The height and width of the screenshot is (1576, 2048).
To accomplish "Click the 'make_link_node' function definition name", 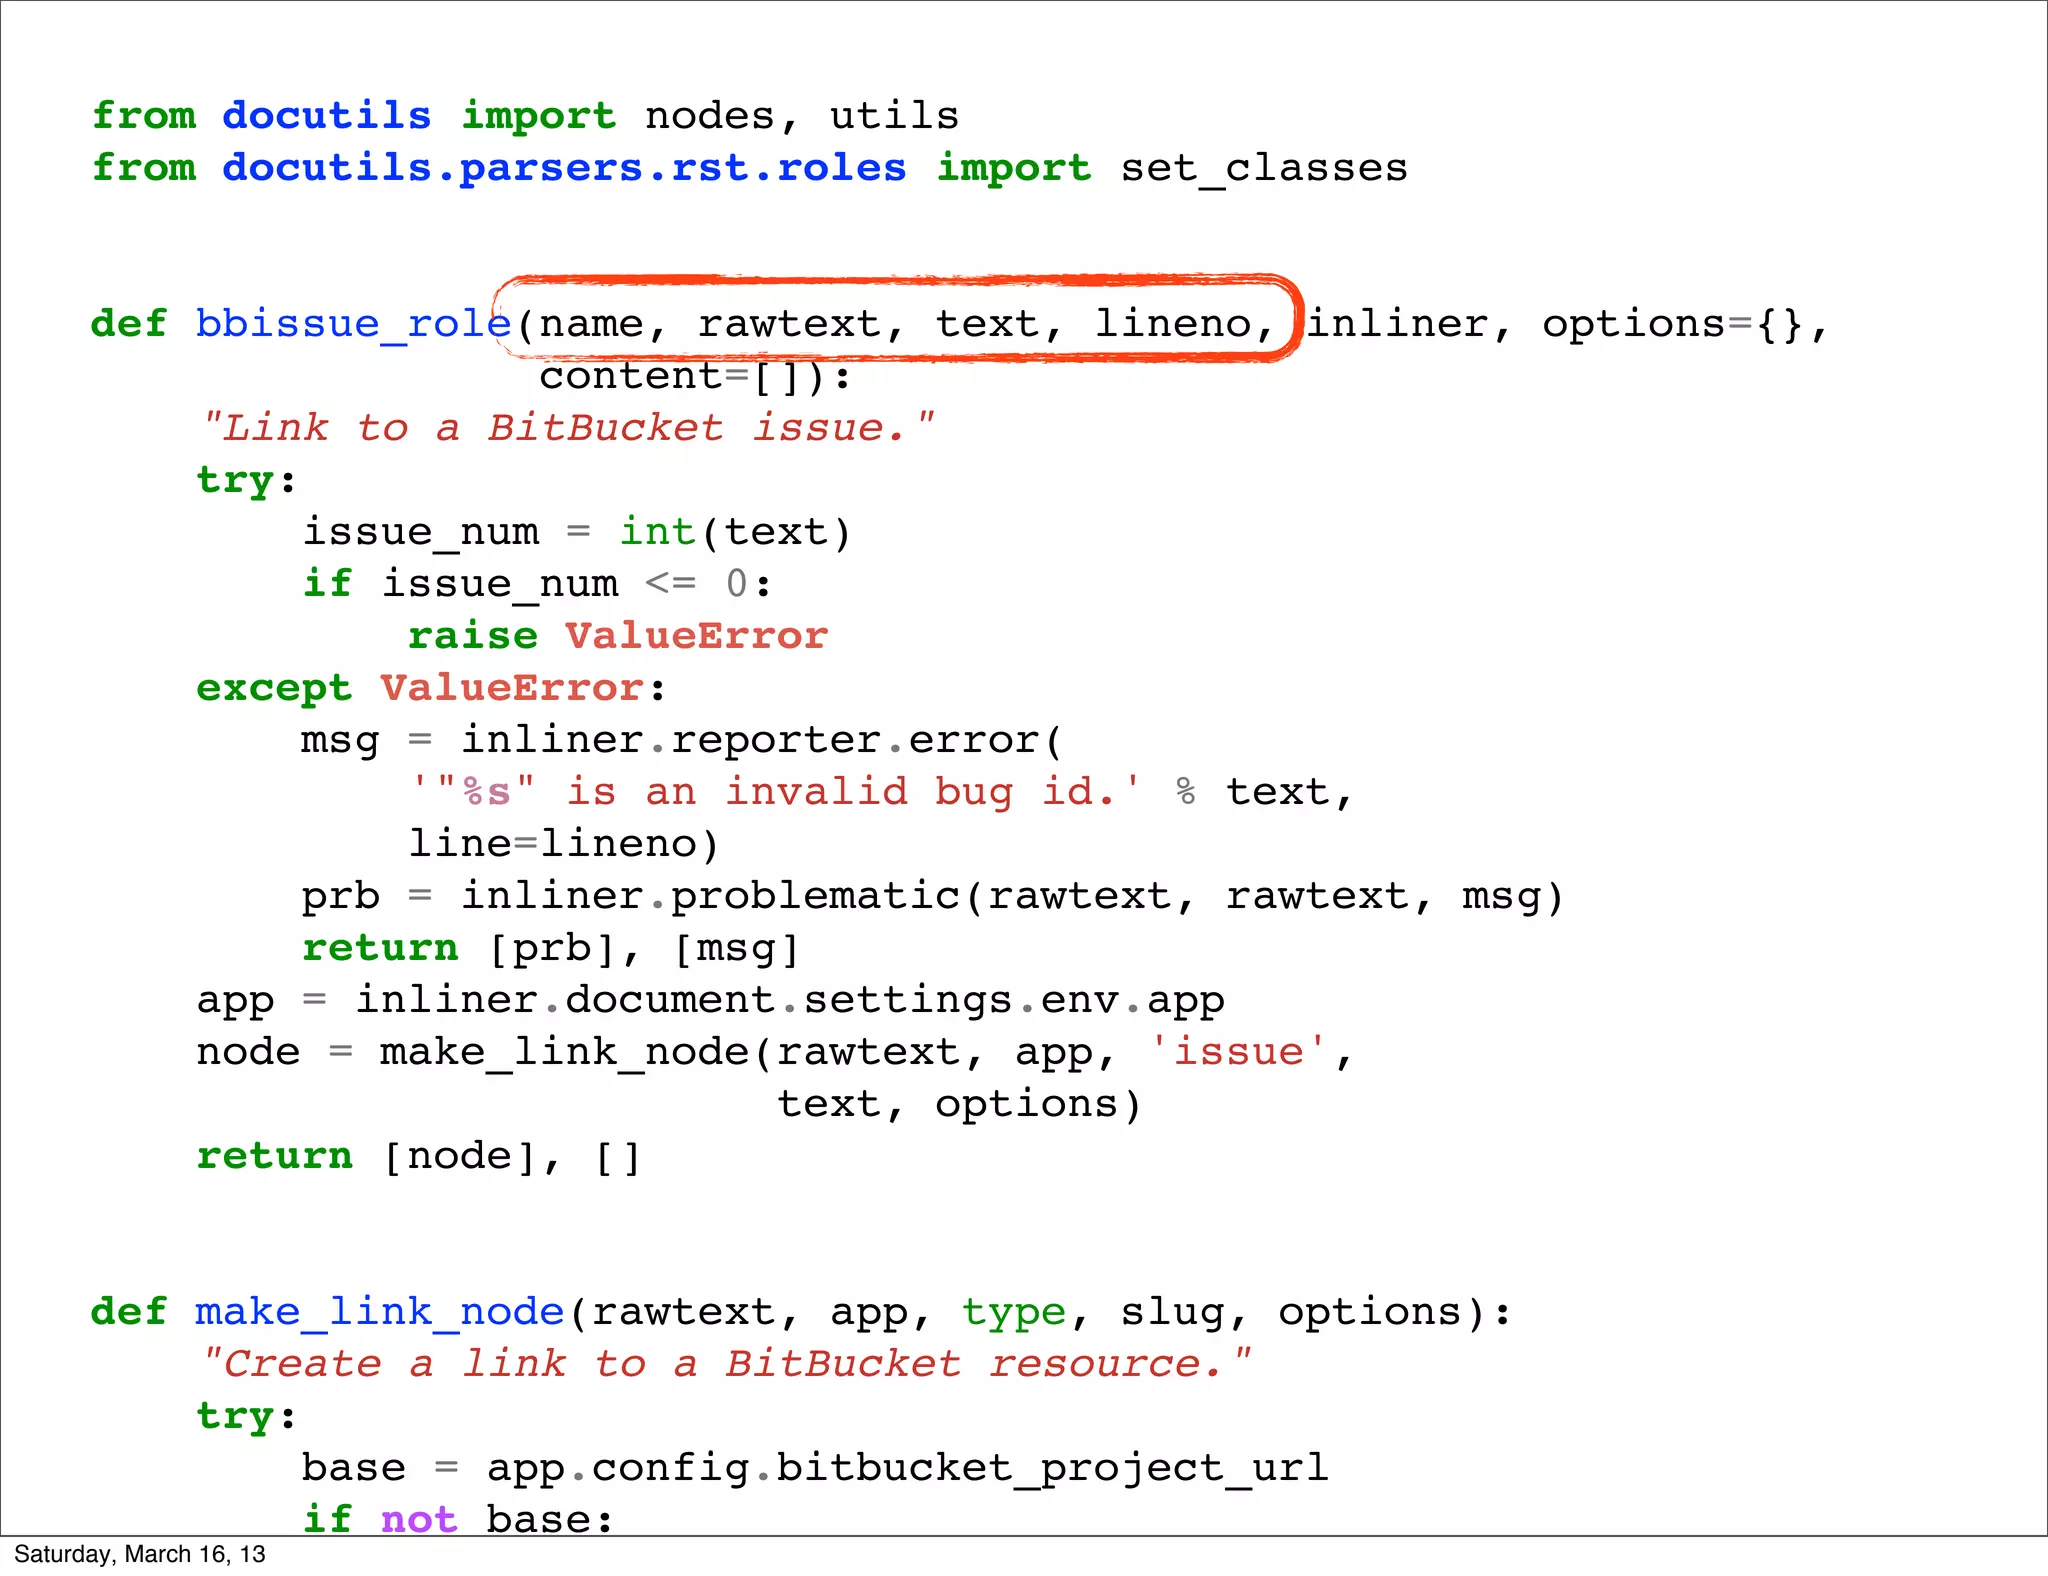I will [x=380, y=1312].
